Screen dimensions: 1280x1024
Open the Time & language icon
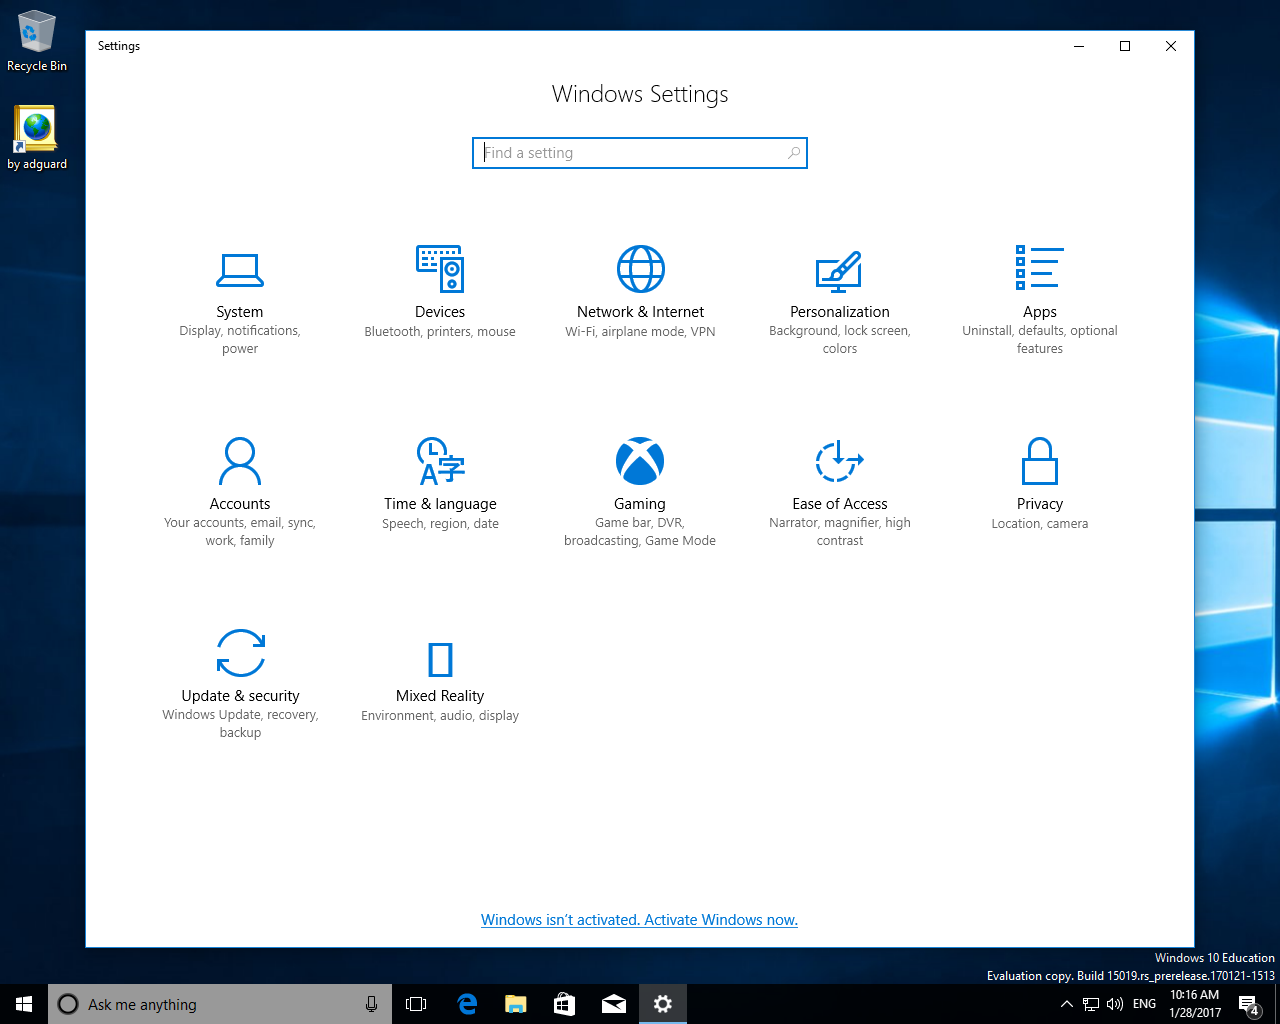tap(440, 461)
